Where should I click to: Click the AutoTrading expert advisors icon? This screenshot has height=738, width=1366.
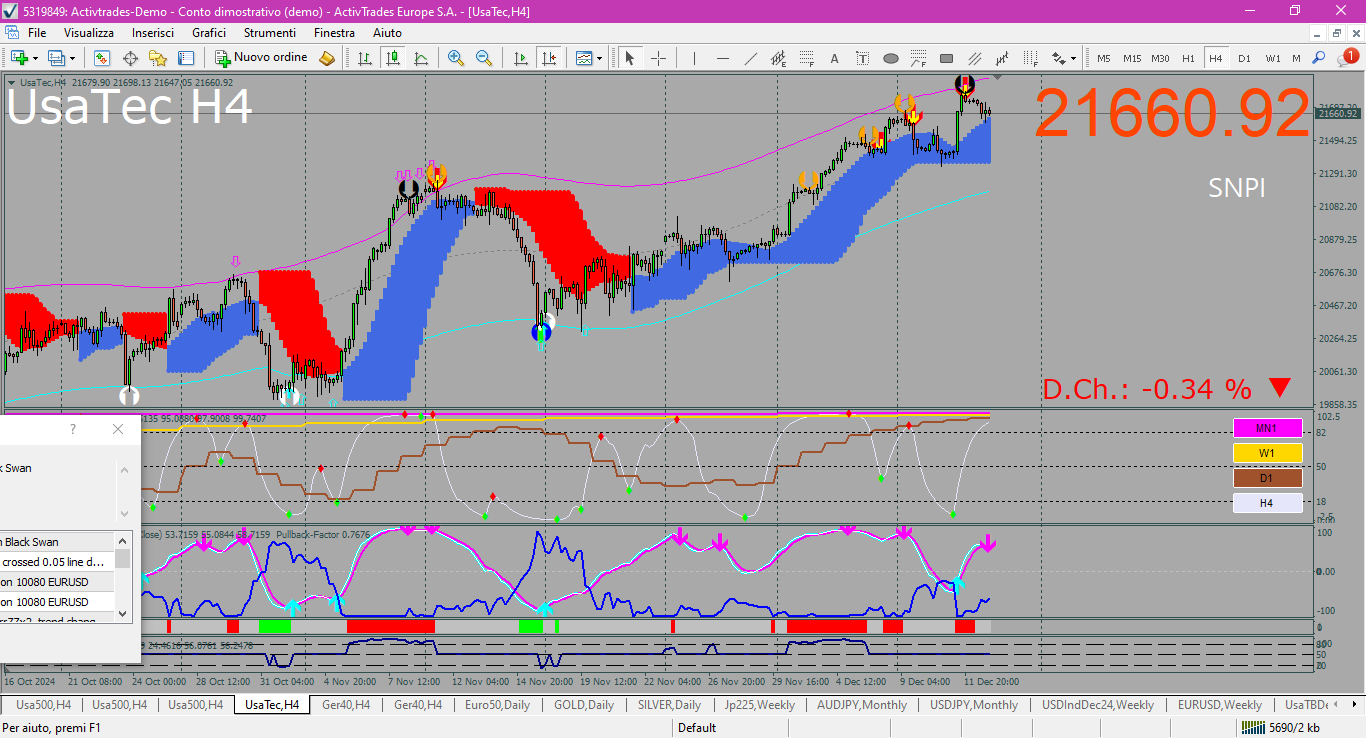point(327,58)
